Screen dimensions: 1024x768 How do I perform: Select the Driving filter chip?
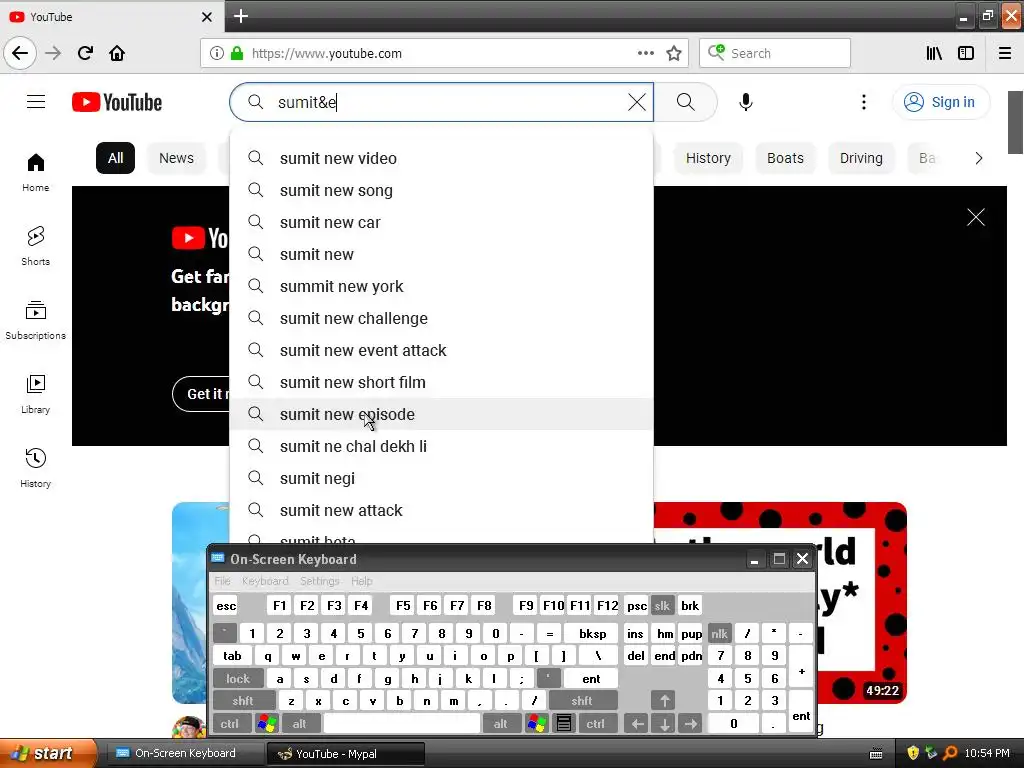coord(861,158)
